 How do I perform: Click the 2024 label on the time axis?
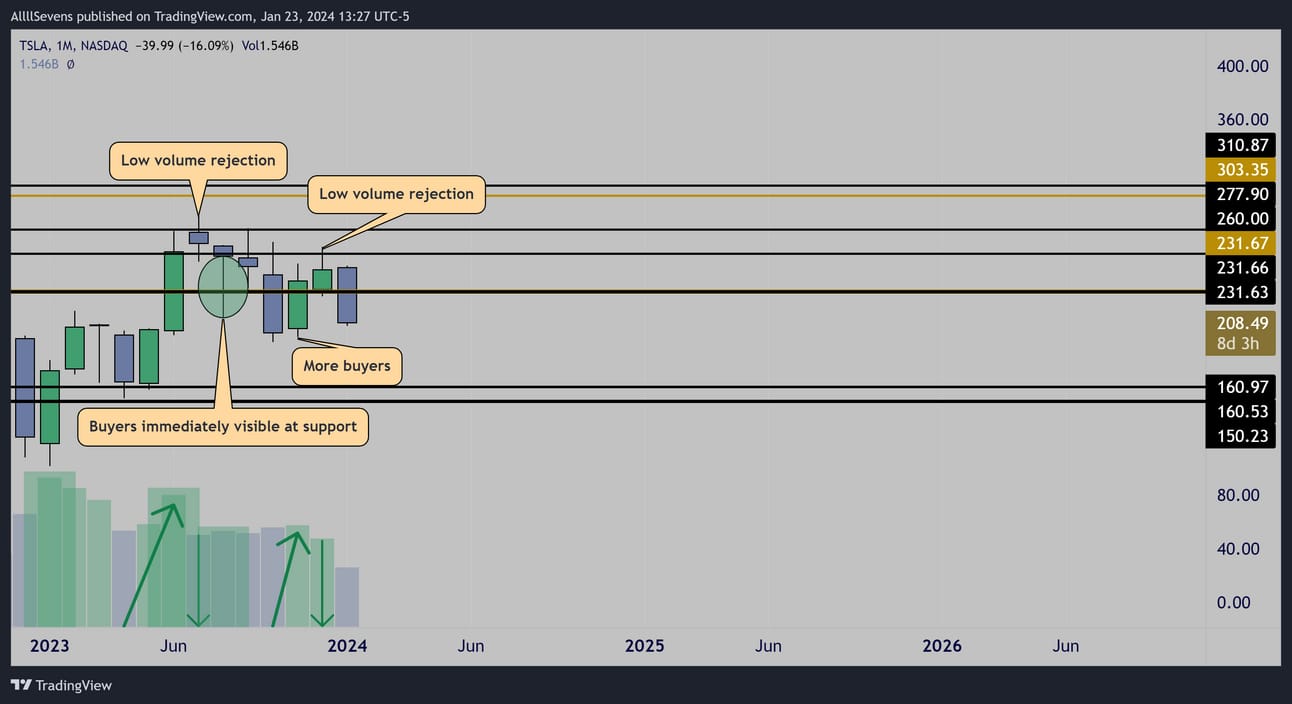[x=347, y=646]
